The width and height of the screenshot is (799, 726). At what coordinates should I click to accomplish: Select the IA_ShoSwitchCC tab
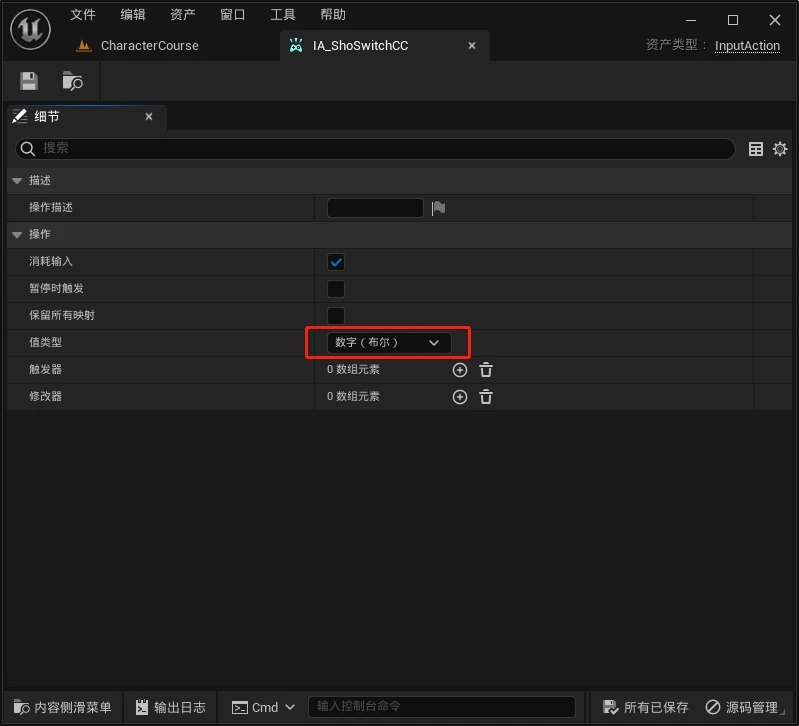pyautogui.click(x=385, y=45)
